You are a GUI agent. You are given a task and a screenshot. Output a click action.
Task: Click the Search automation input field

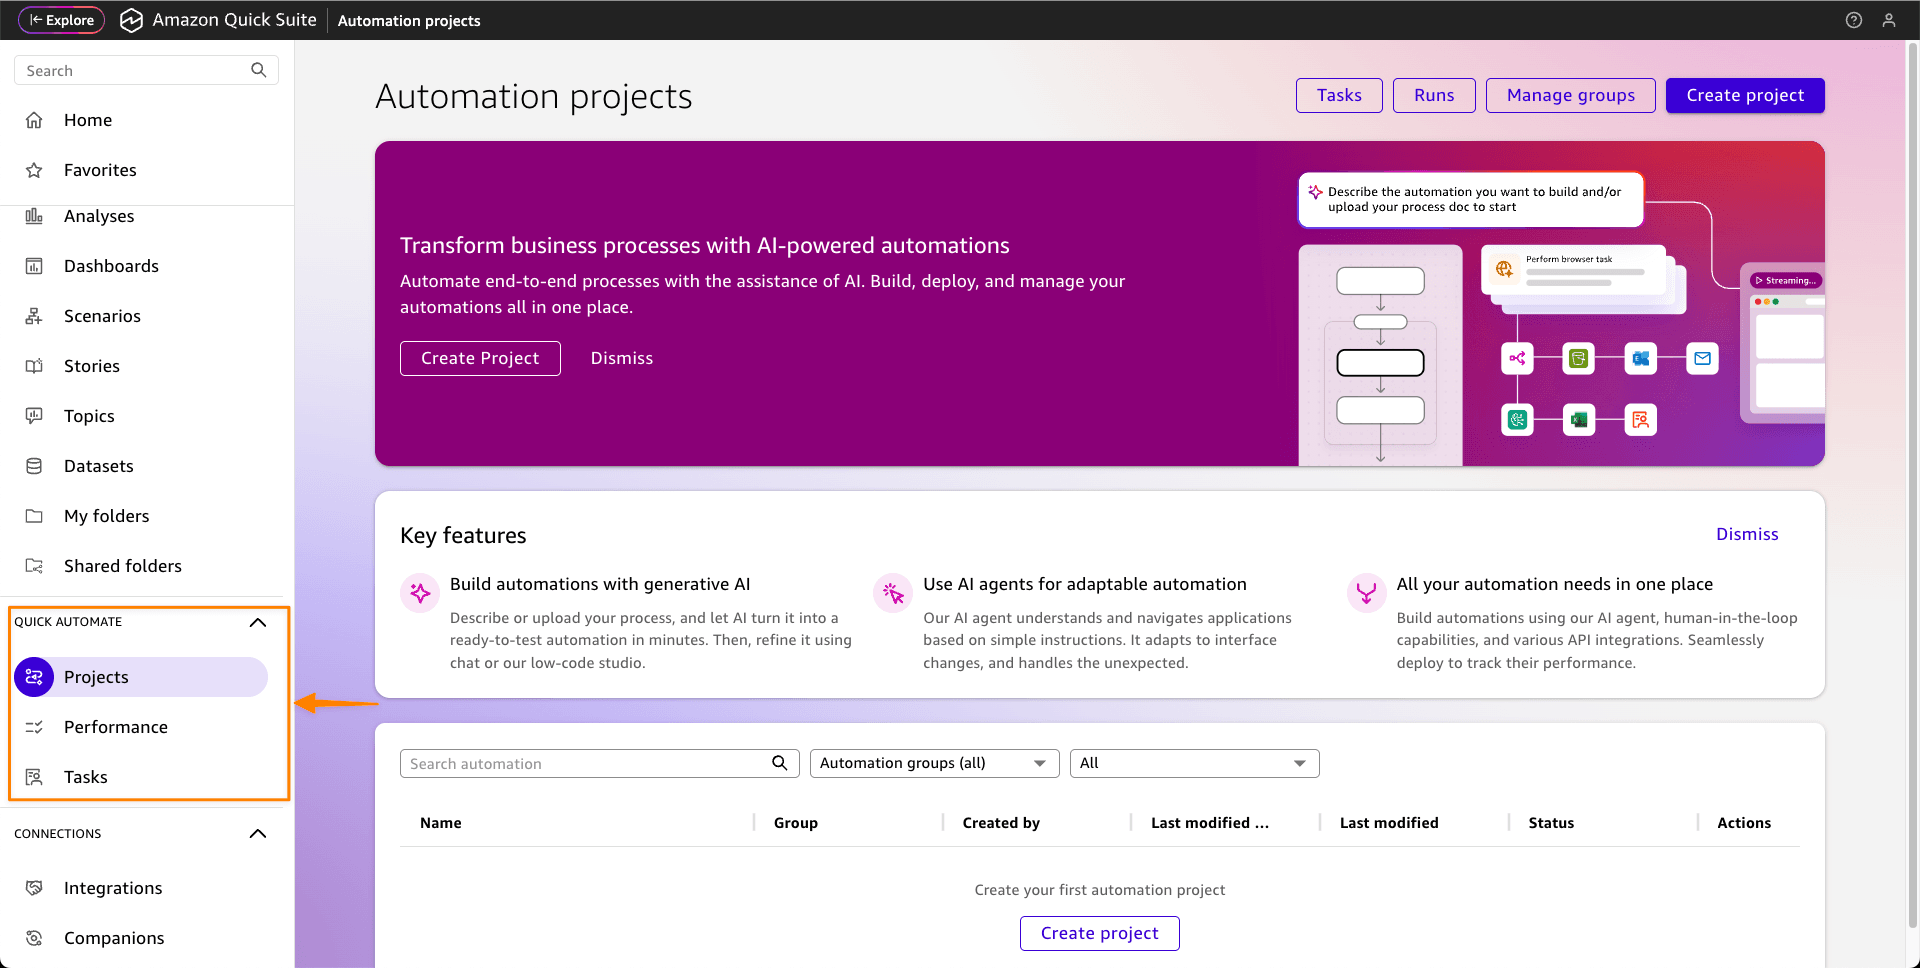coord(585,763)
